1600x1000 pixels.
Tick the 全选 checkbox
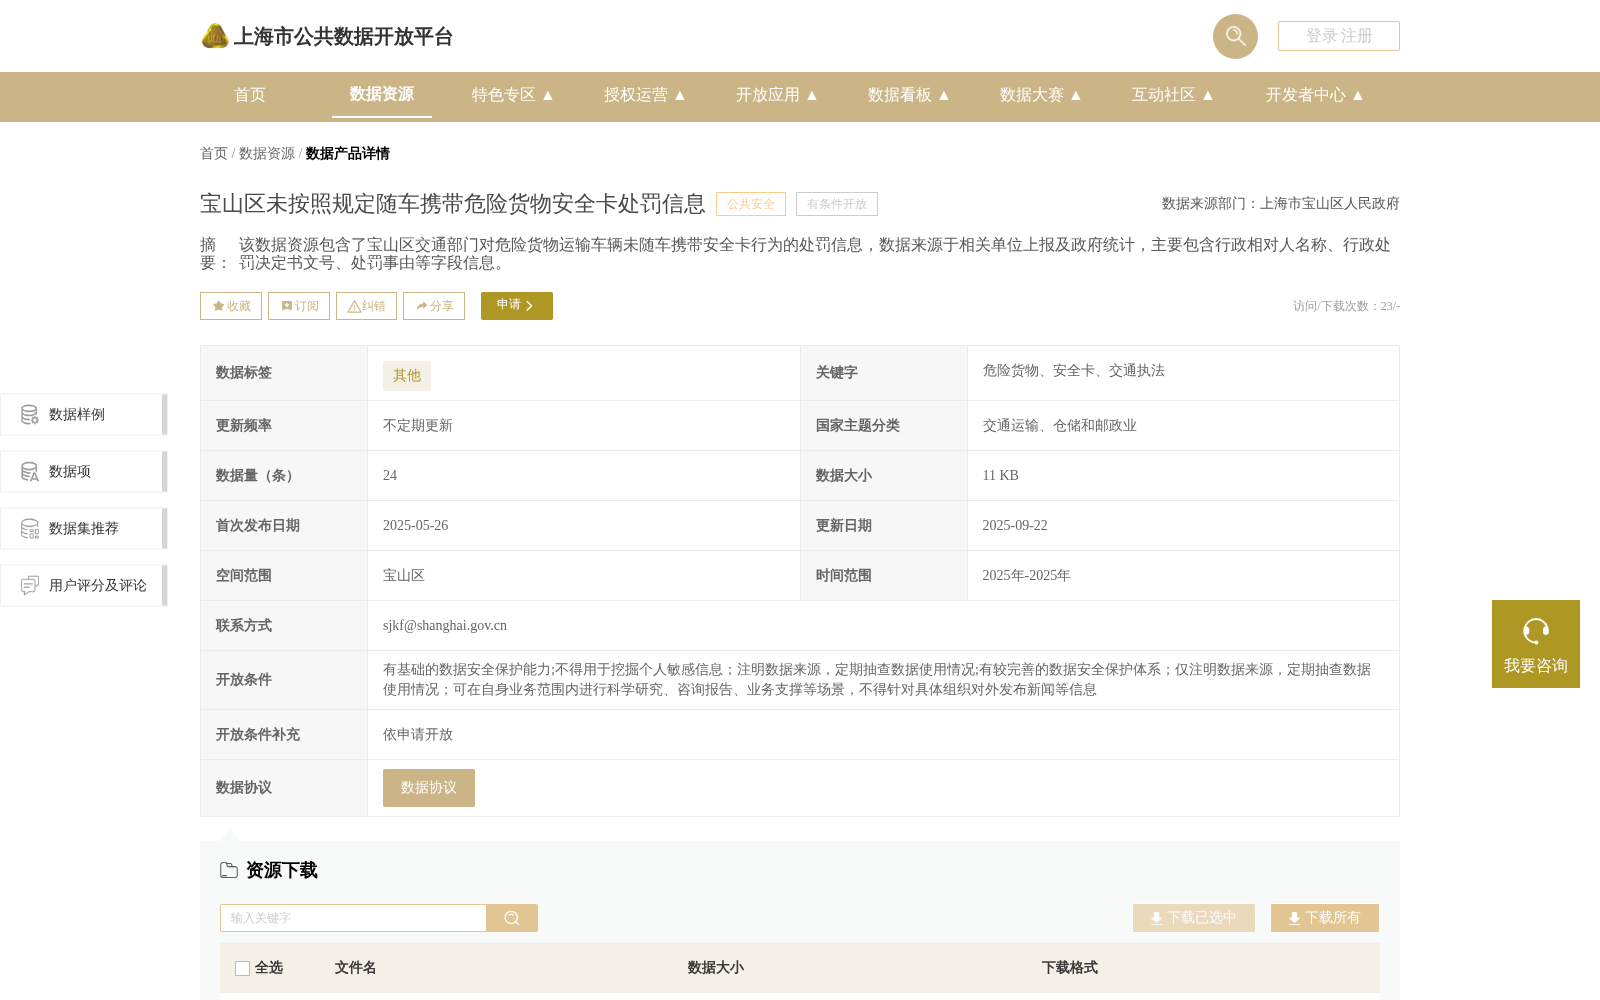[x=242, y=968]
